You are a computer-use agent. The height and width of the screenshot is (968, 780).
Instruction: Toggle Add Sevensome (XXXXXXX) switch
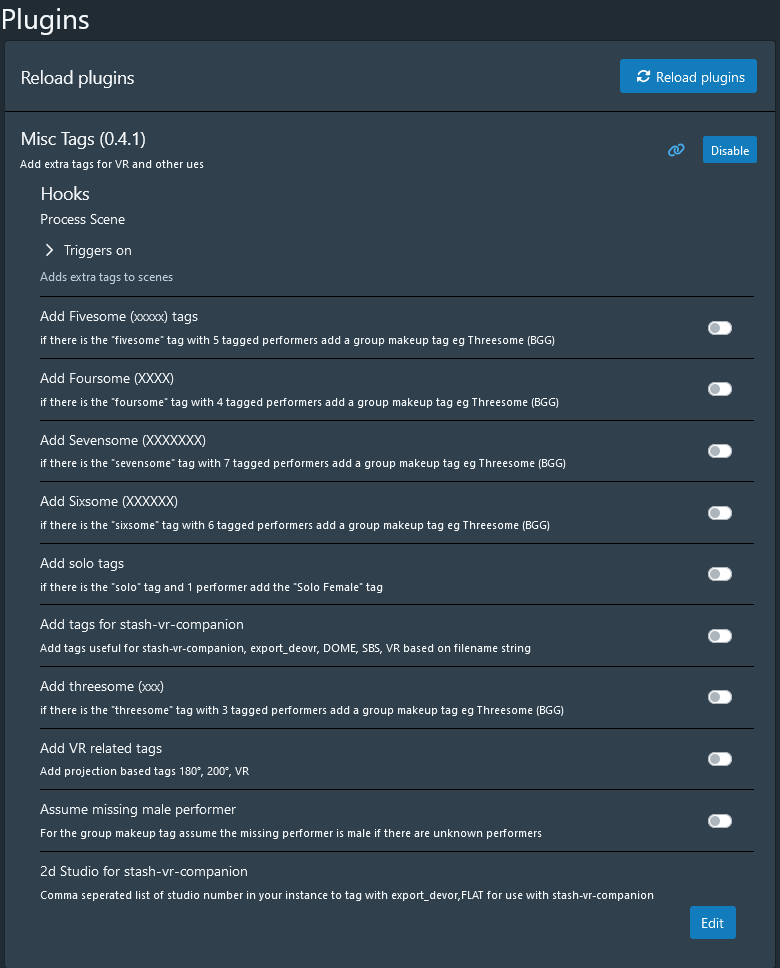click(x=719, y=451)
